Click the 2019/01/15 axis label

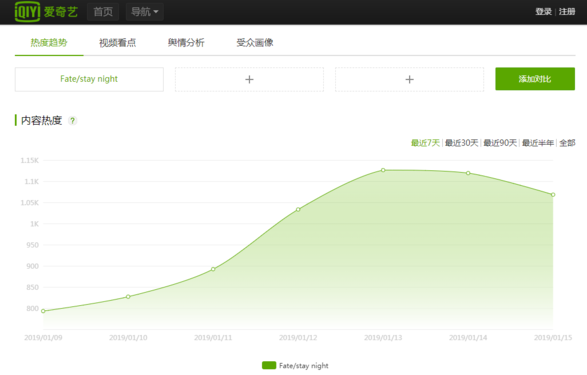tap(553, 338)
